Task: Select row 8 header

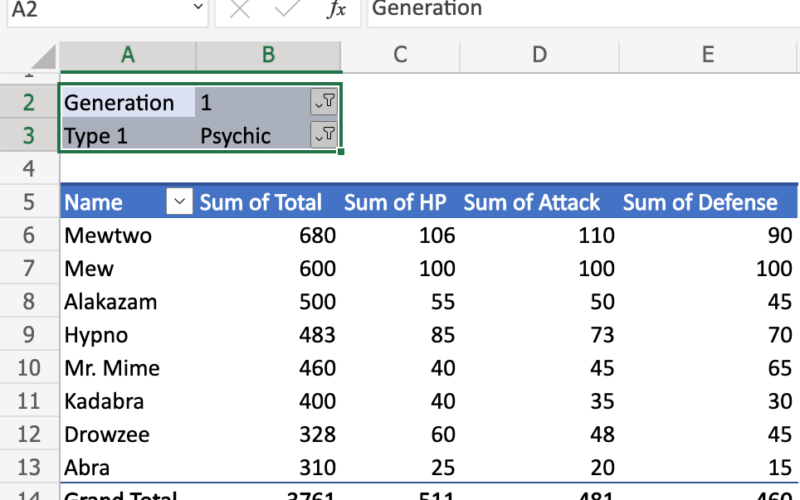Action: coord(29,302)
